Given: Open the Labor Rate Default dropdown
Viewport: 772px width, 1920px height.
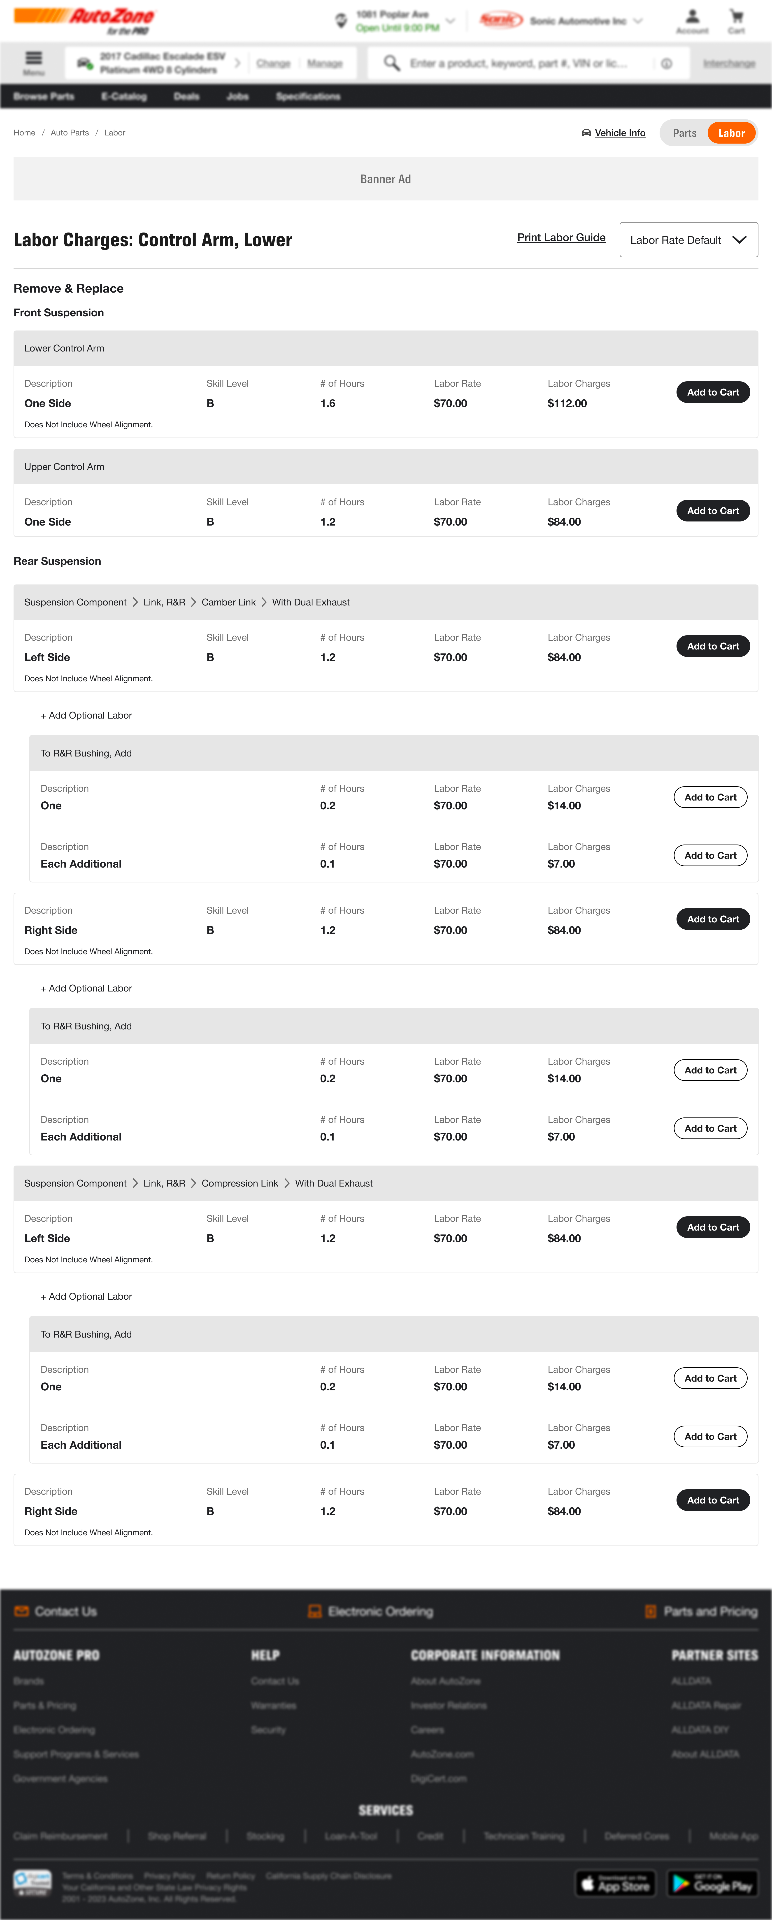Looking at the screenshot, I should tap(689, 240).
